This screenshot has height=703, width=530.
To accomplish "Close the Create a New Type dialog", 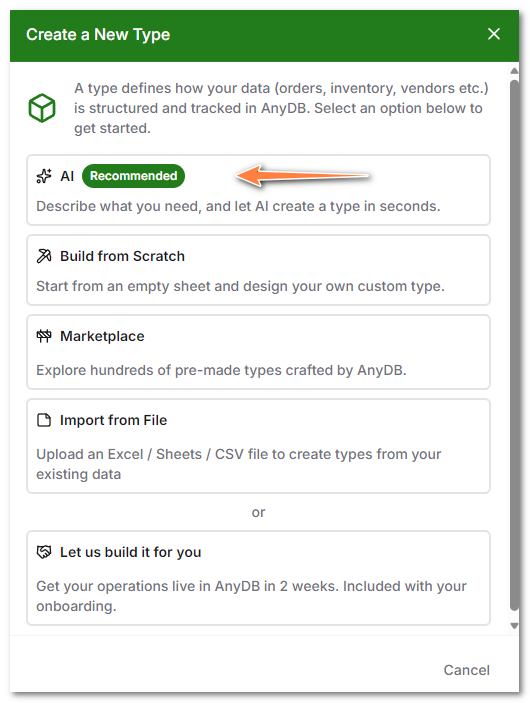I will tap(494, 34).
